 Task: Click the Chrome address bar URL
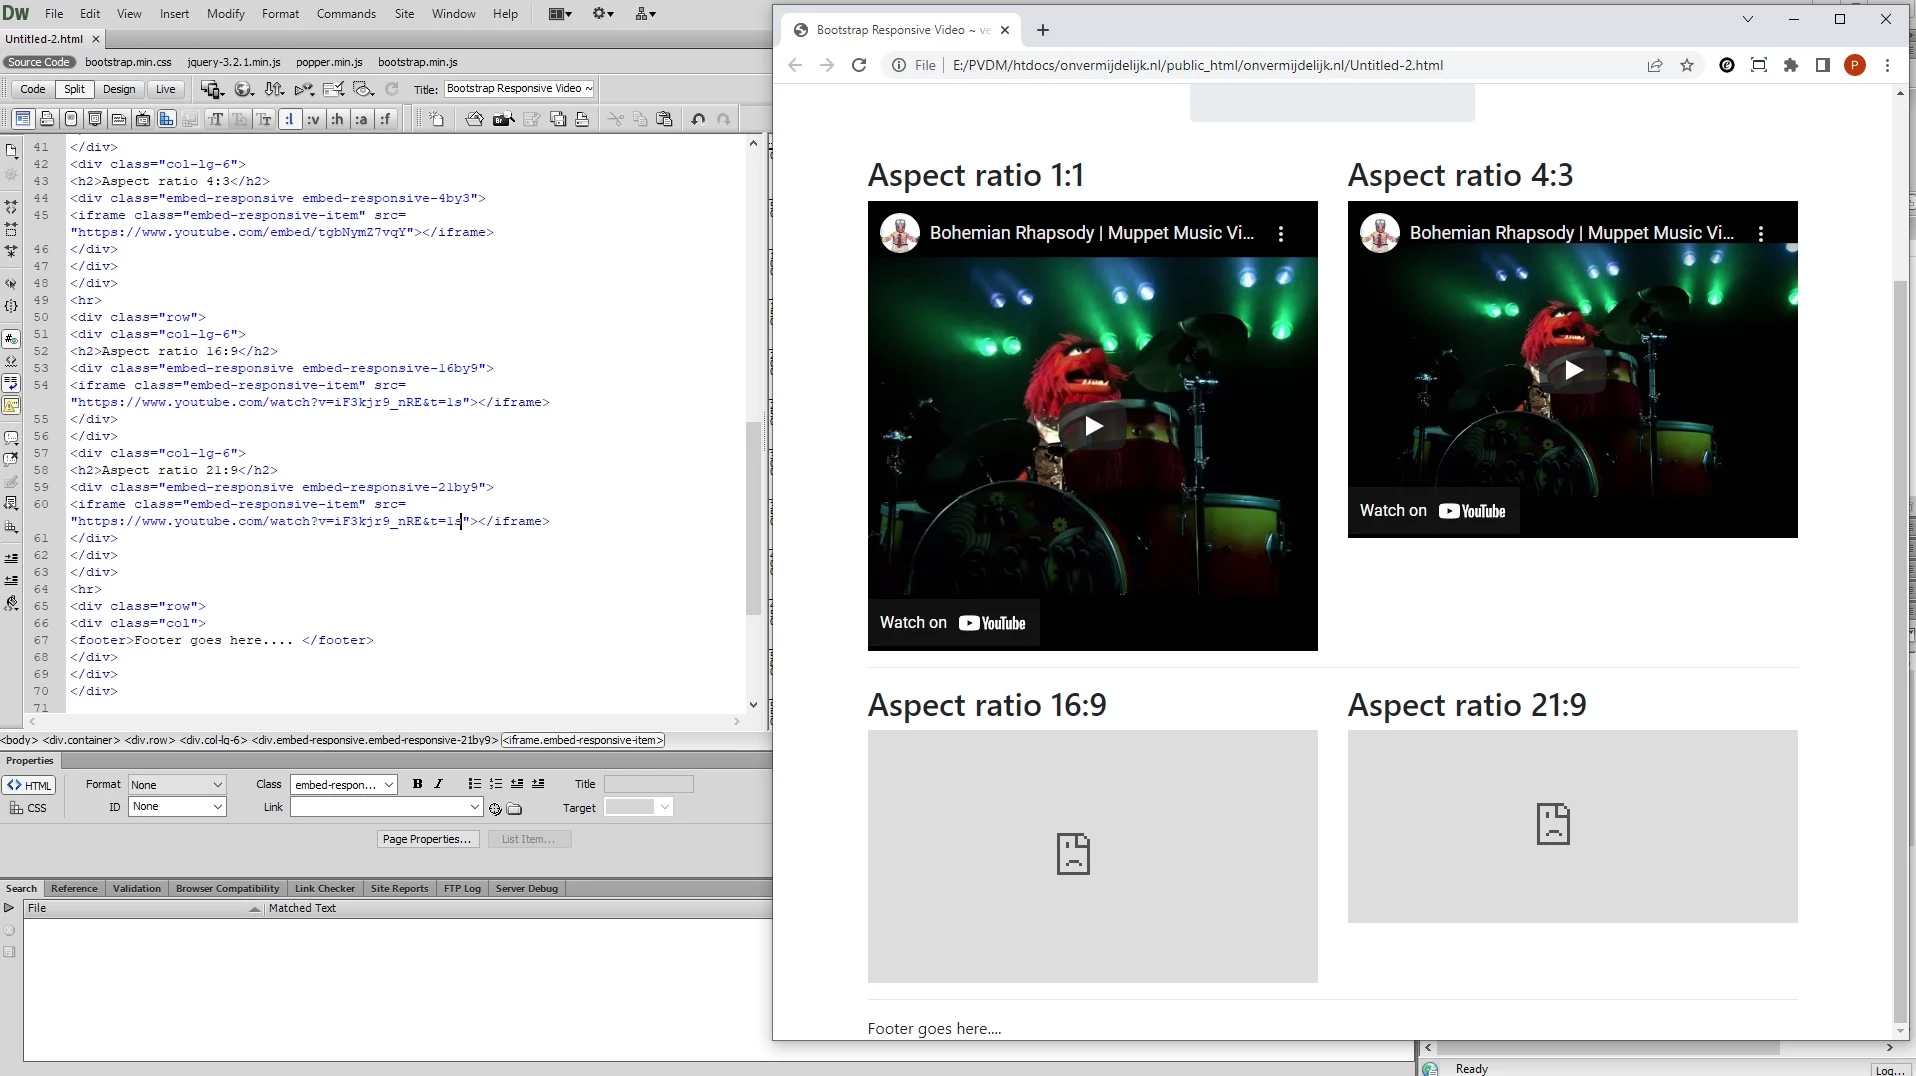tap(1197, 65)
